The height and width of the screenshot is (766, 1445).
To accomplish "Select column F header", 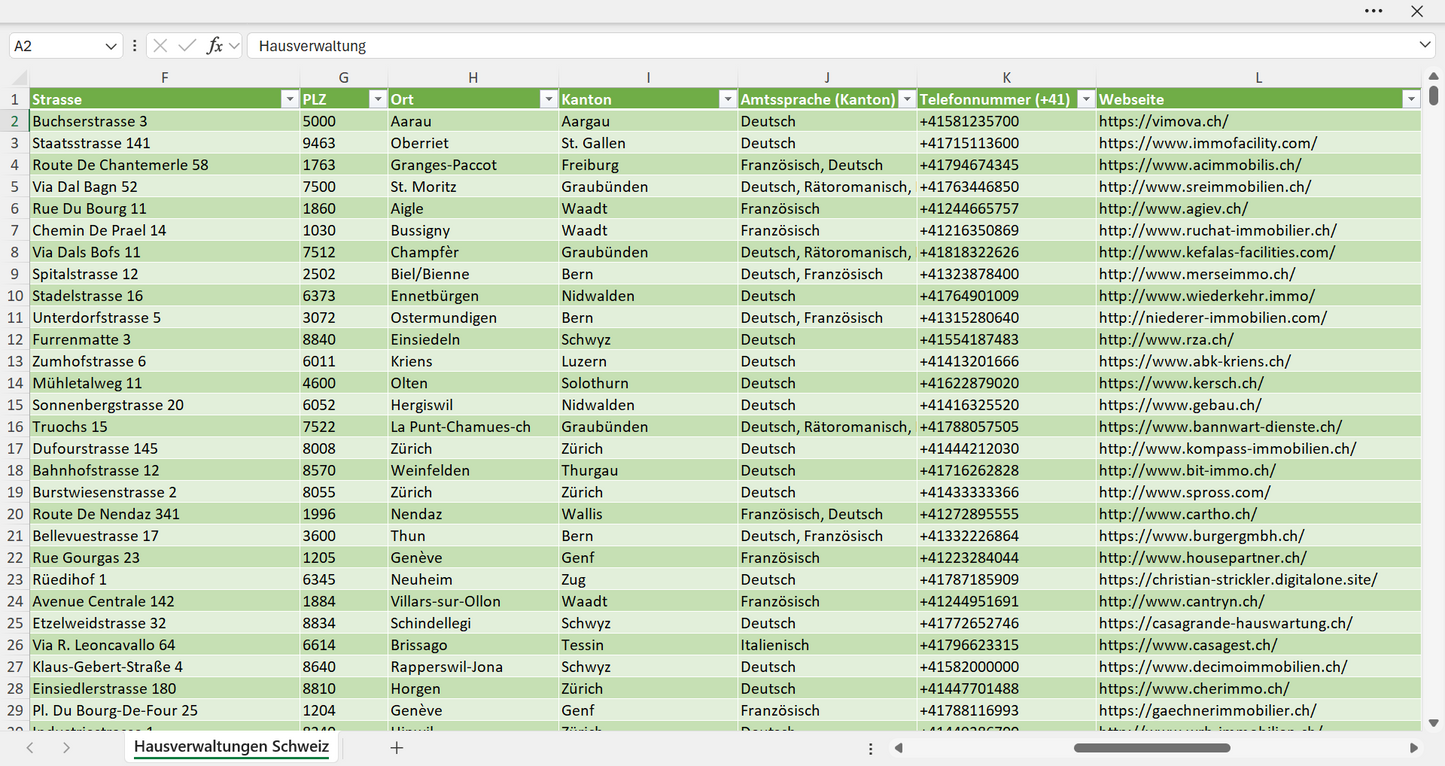I will (164, 78).
